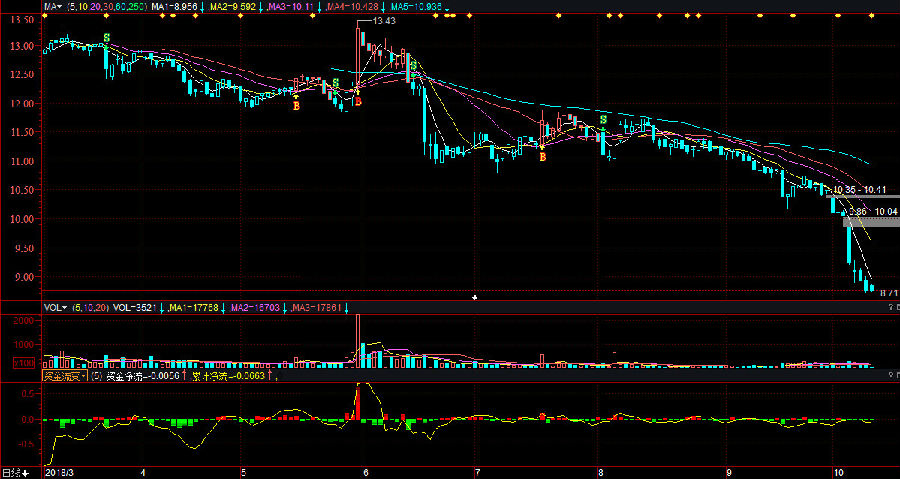The height and width of the screenshot is (479, 900).
Task: Click the rightmost green S sell signal
Action: coord(603,119)
